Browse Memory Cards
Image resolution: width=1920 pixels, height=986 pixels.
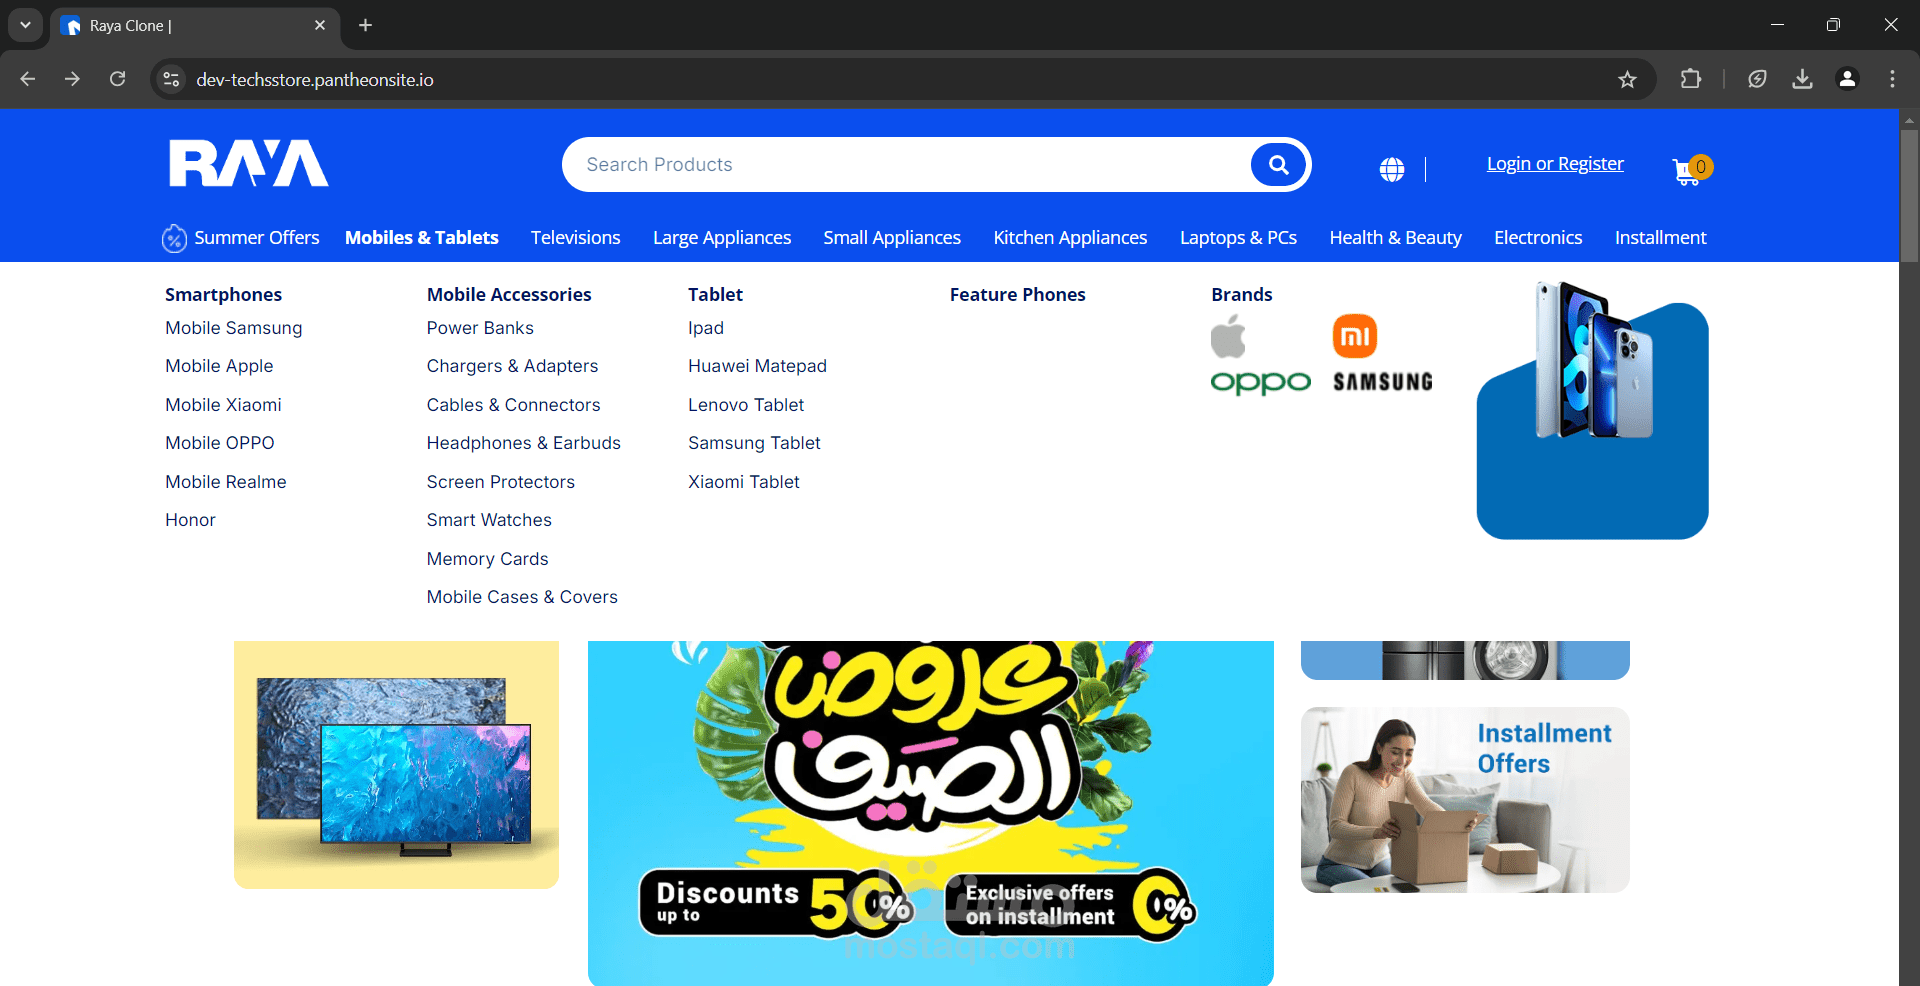[x=487, y=559]
